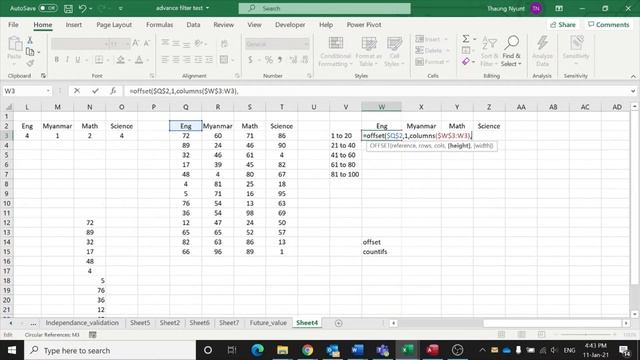Click the Search box in title bar

(x=324, y=8)
